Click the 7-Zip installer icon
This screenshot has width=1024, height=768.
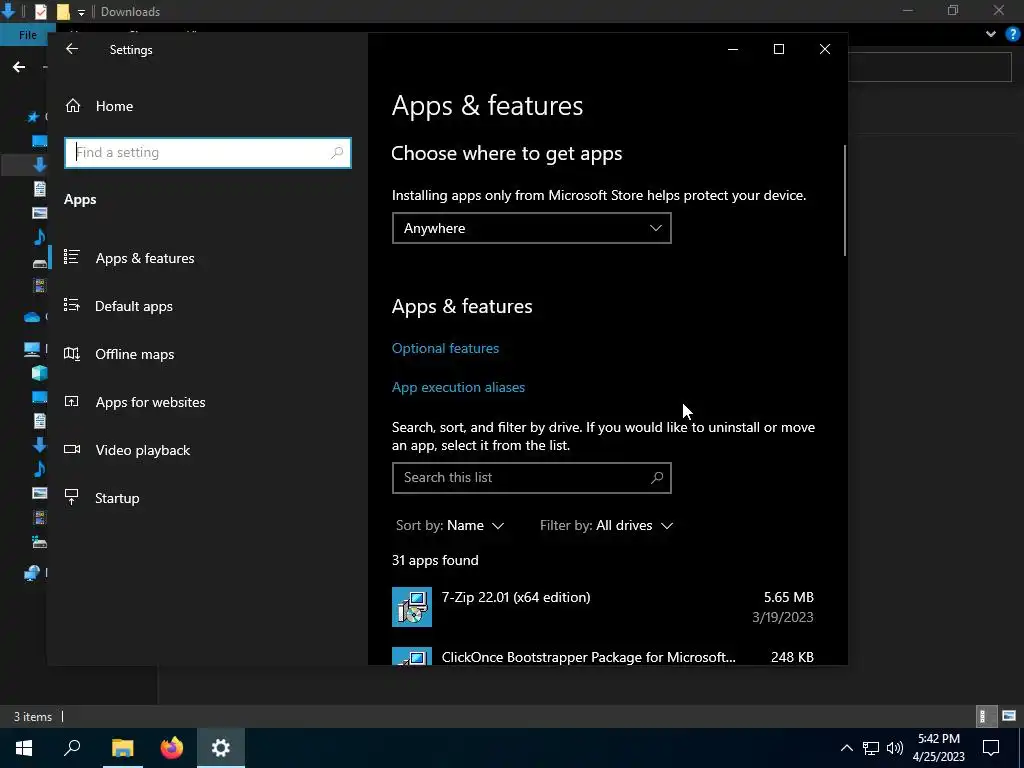coord(412,607)
